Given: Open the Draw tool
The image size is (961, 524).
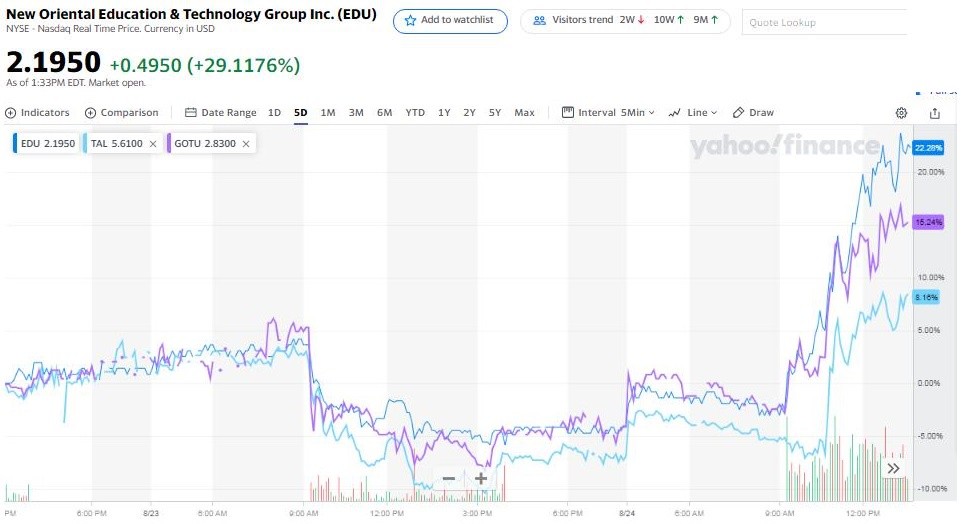Looking at the screenshot, I should click(754, 113).
